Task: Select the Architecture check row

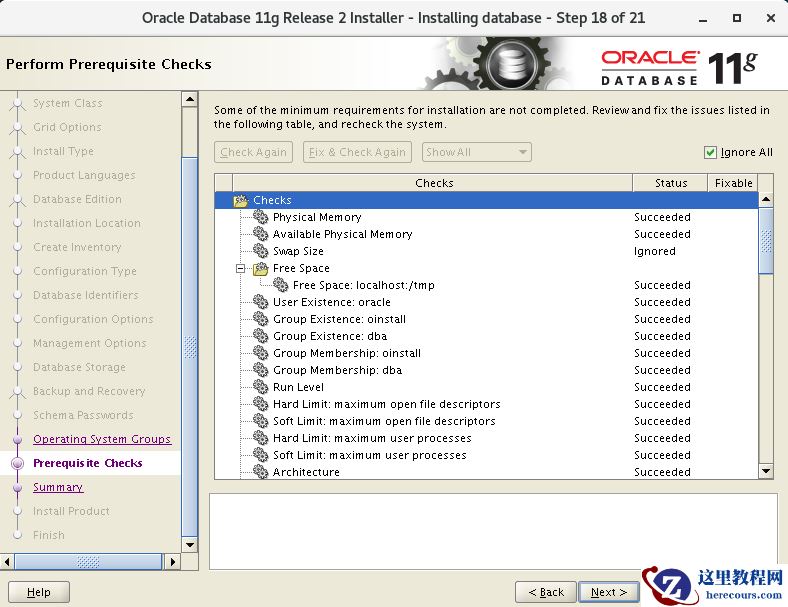Action: [x=486, y=472]
